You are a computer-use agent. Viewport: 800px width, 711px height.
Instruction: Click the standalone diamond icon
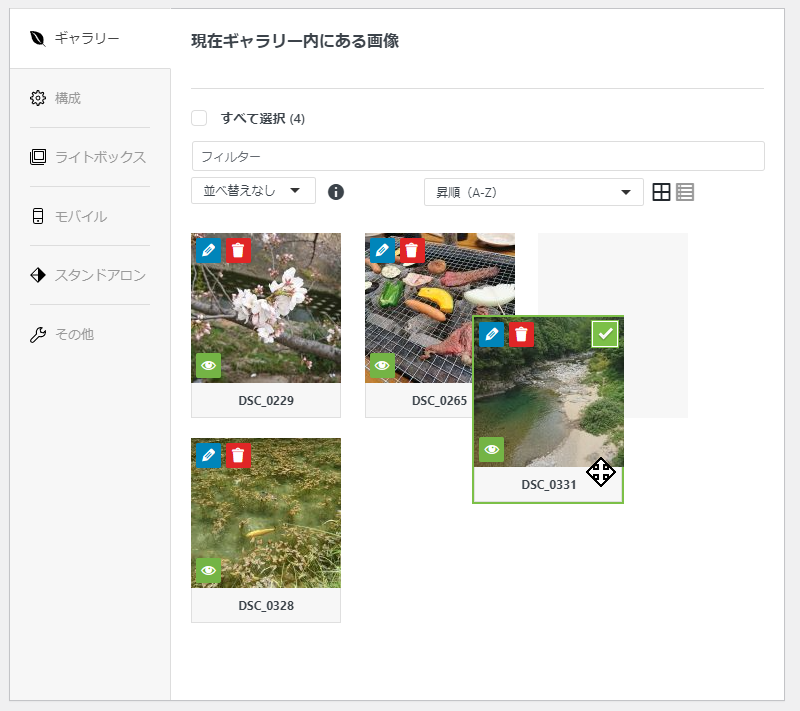pos(38,275)
